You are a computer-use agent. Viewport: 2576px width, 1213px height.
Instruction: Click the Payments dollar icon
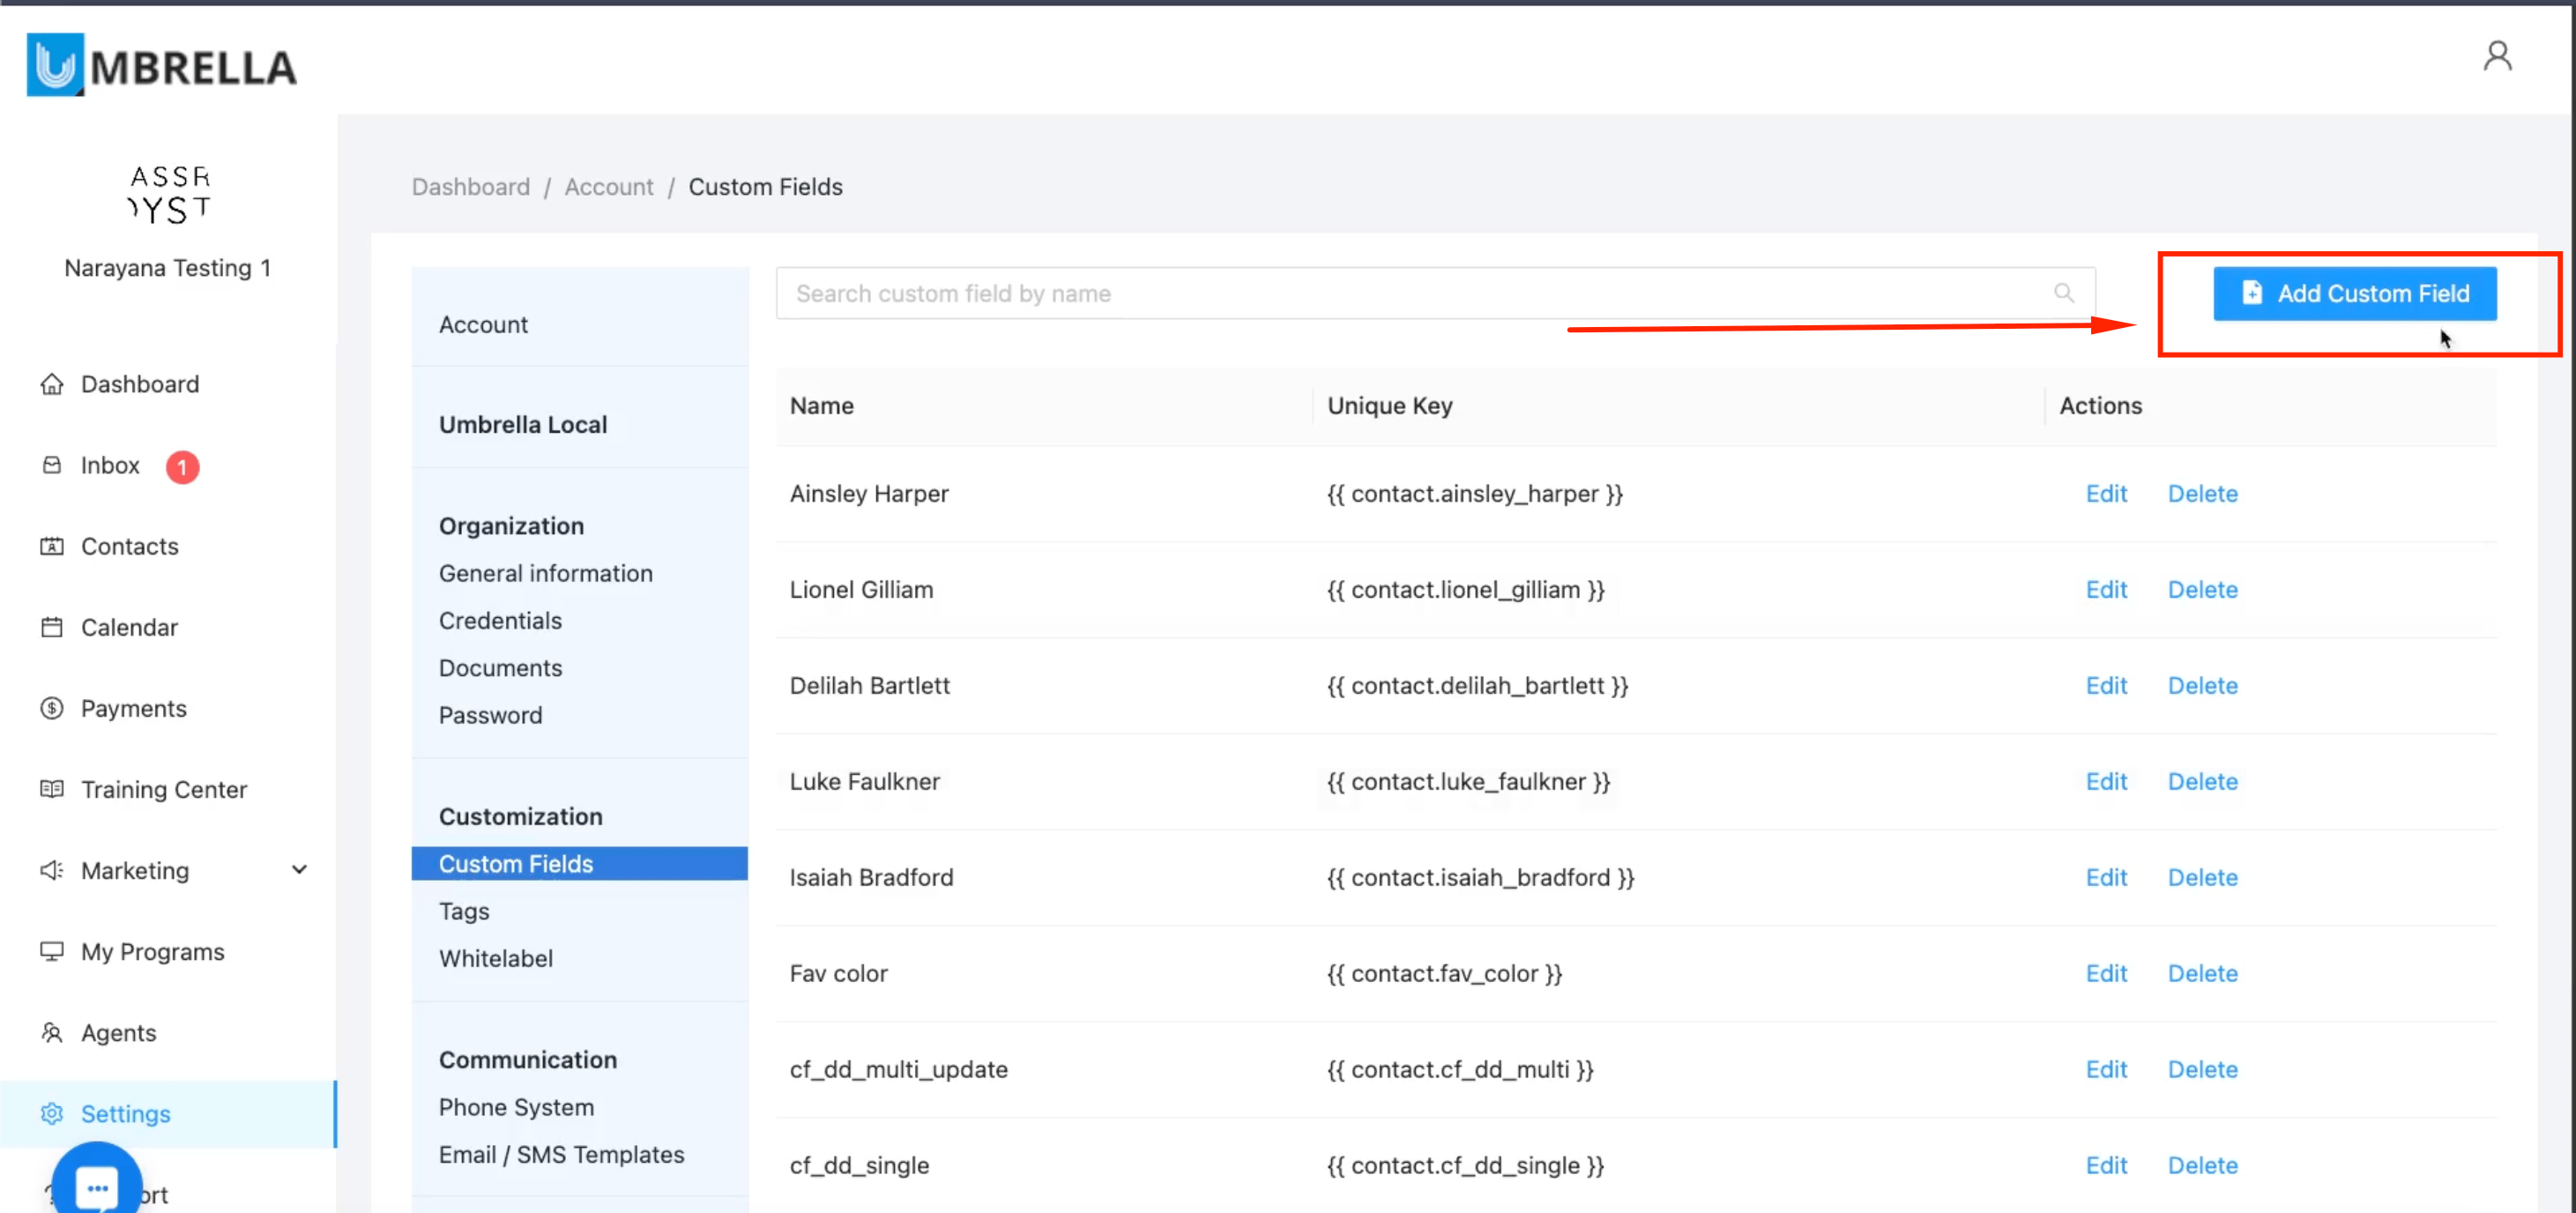point(52,708)
